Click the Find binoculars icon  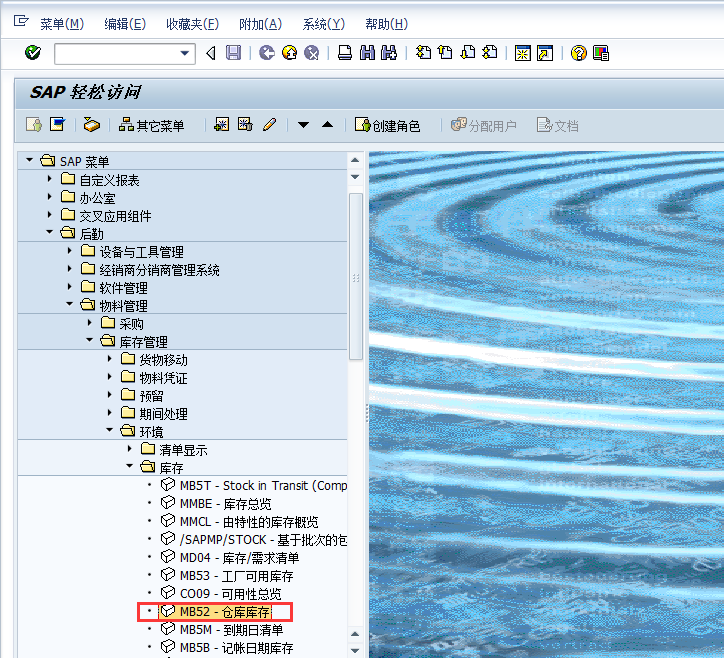coord(367,53)
